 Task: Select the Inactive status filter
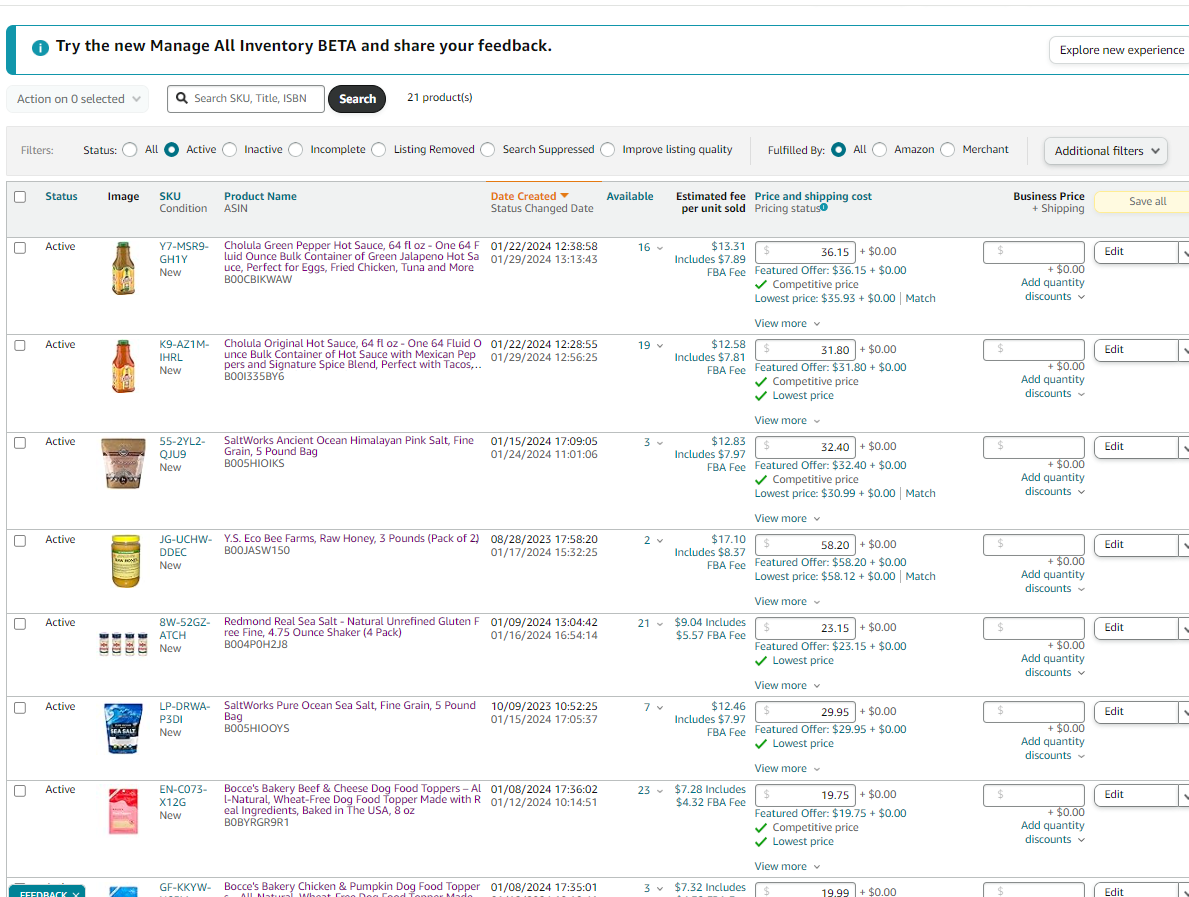(230, 149)
